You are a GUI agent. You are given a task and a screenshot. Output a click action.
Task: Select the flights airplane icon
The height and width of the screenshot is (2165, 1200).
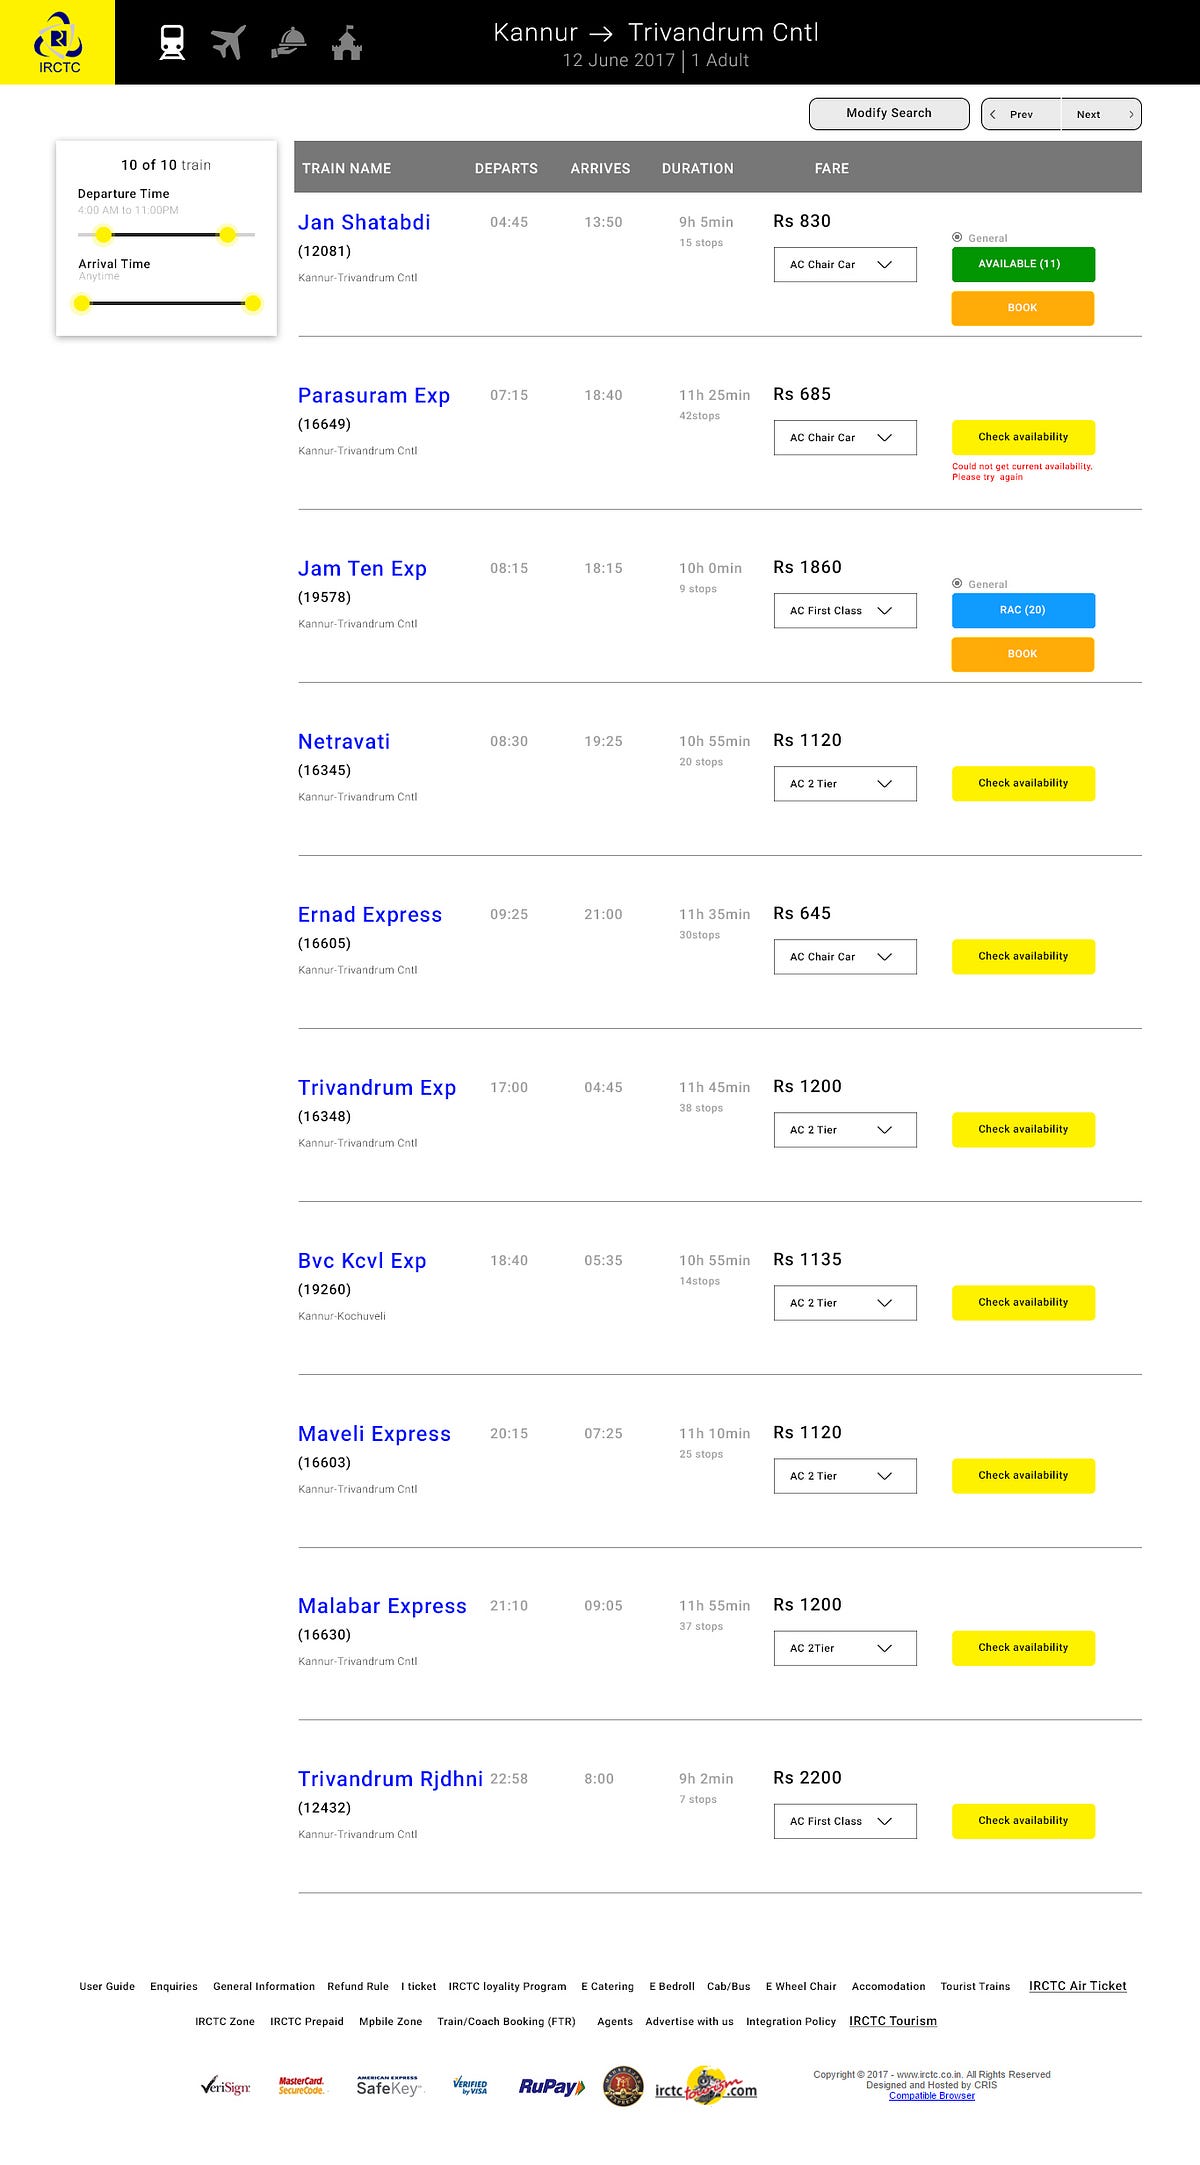(229, 43)
